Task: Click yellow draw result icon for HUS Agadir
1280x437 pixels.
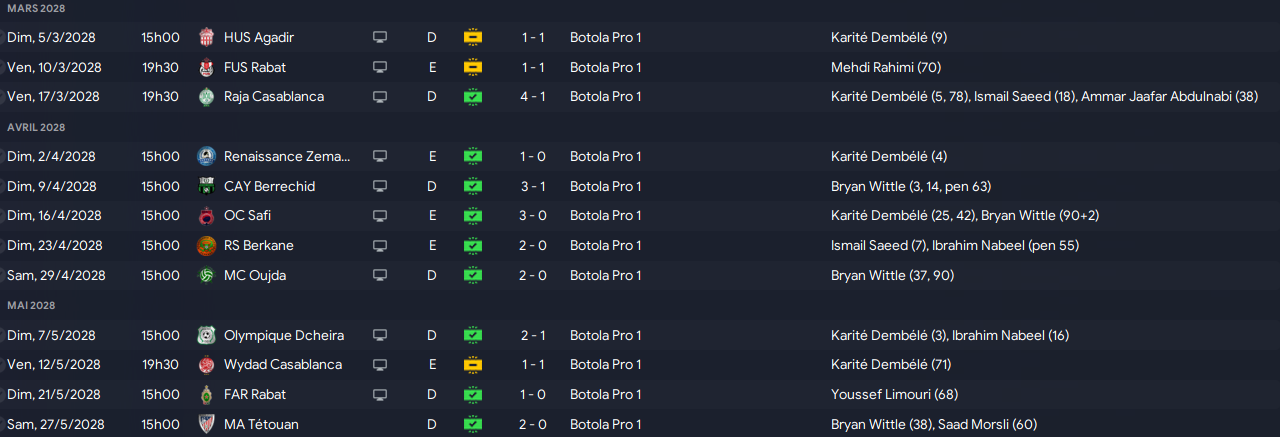Action: tap(473, 37)
